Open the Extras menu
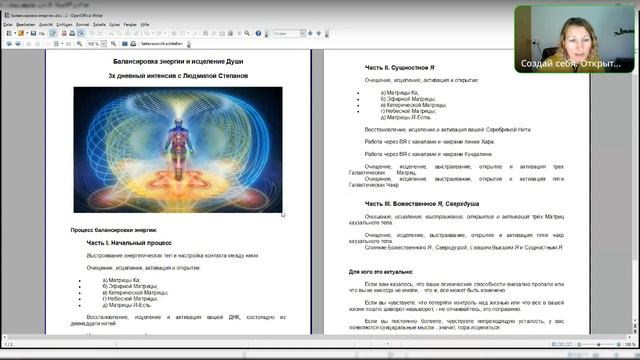This screenshot has width=640, height=360. (x=115, y=24)
